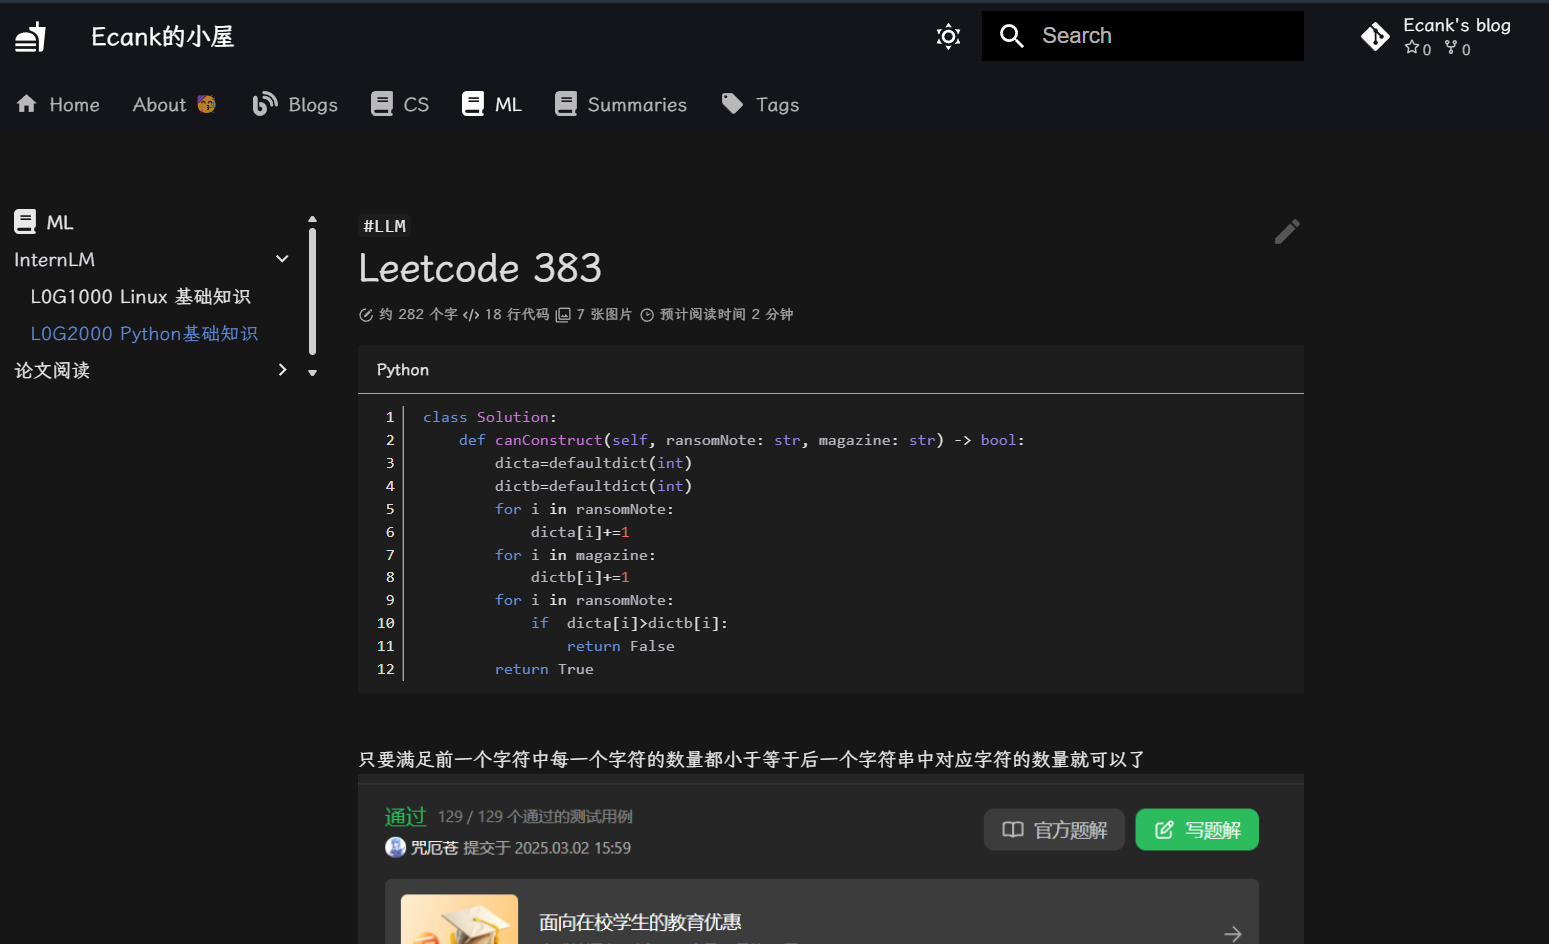This screenshot has width=1549, height=944.
Task: Go to the Home tab
Action: point(59,105)
